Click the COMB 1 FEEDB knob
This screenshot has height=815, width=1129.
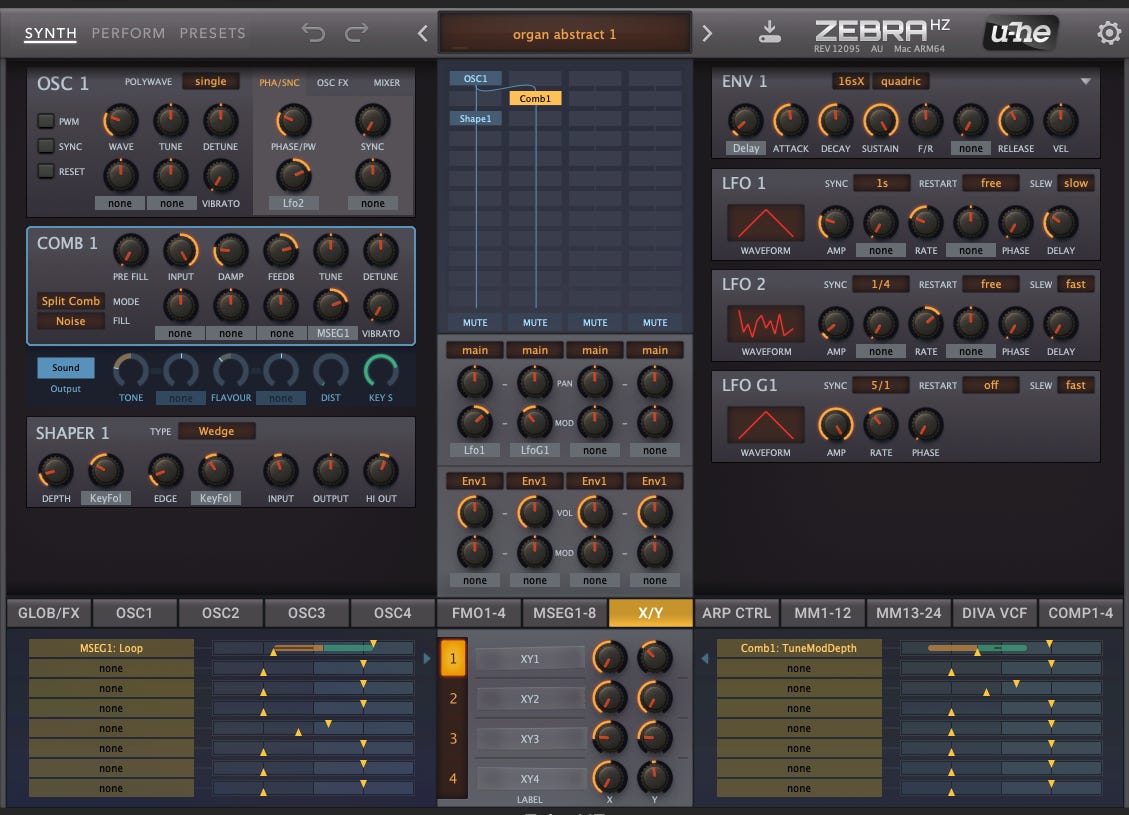pyautogui.click(x=281, y=251)
